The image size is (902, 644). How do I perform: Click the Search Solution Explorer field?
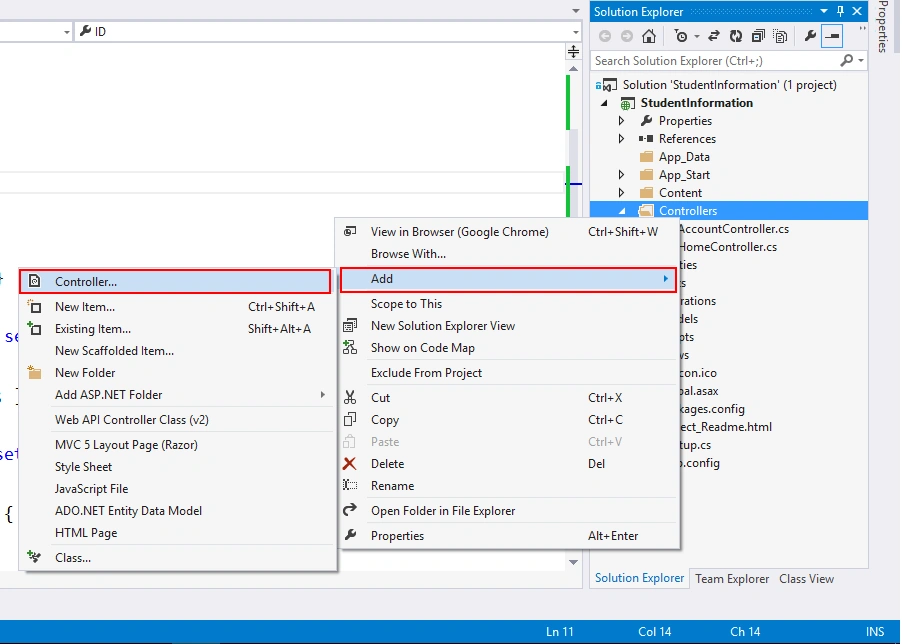(716, 61)
